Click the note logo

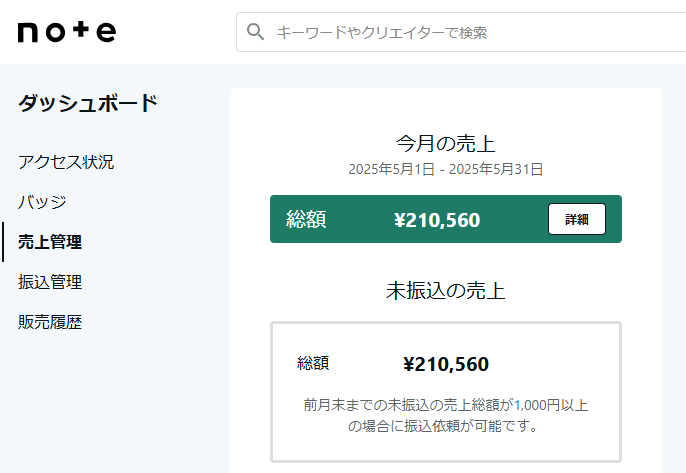click(67, 32)
